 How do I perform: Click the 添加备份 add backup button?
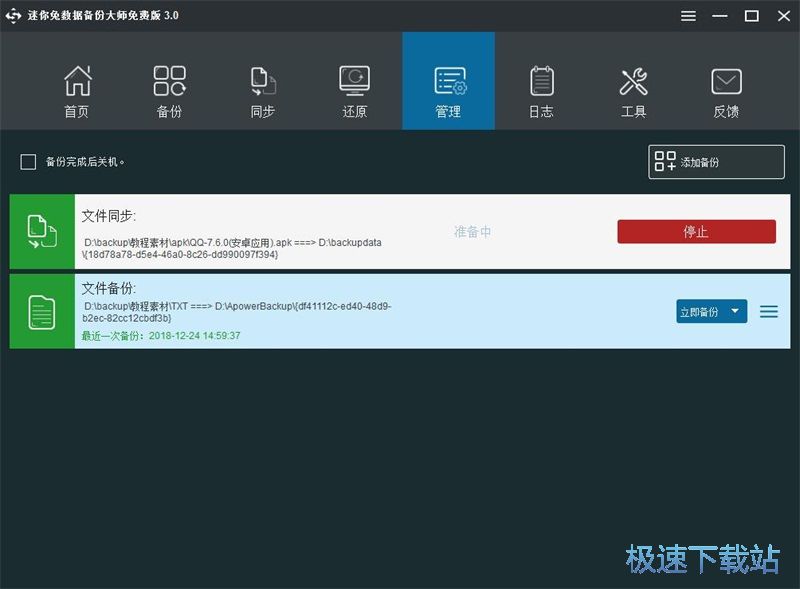pos(716,162)
